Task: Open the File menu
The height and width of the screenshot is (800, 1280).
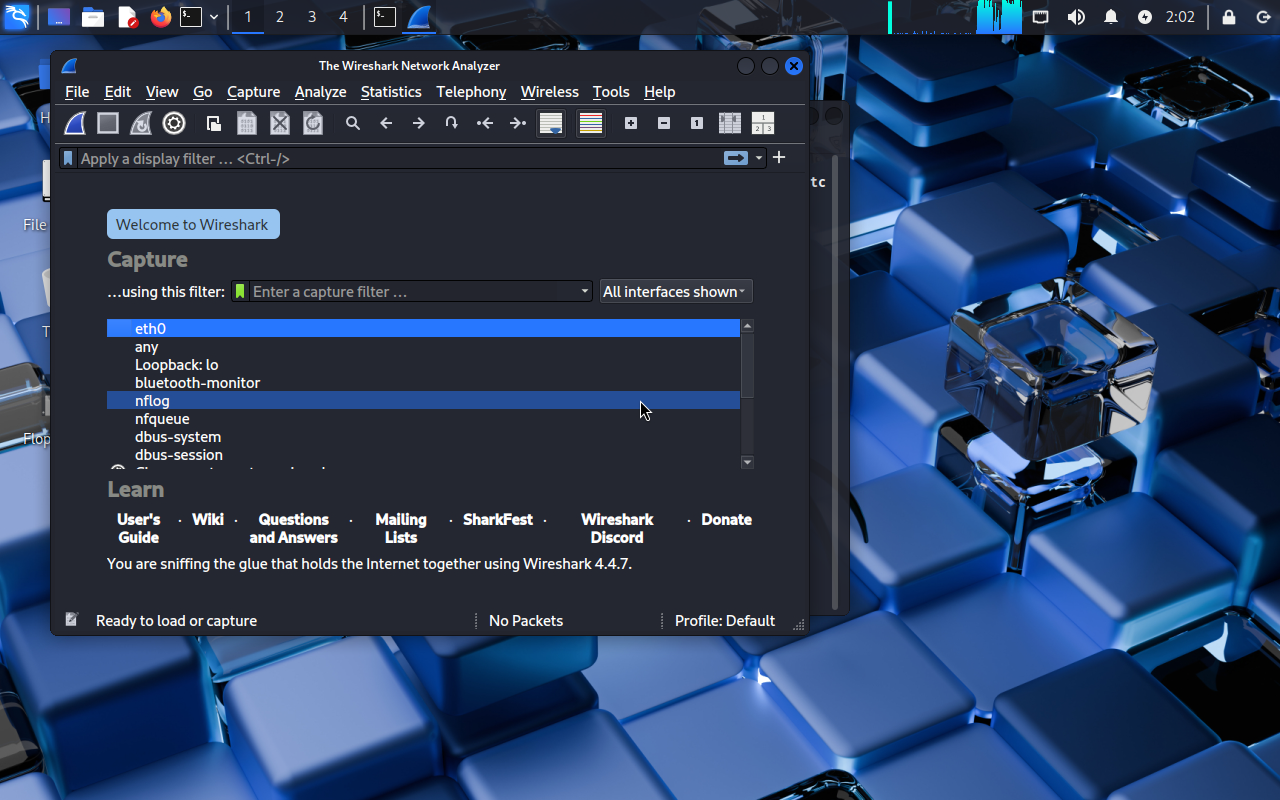Action: pos(77,91)
